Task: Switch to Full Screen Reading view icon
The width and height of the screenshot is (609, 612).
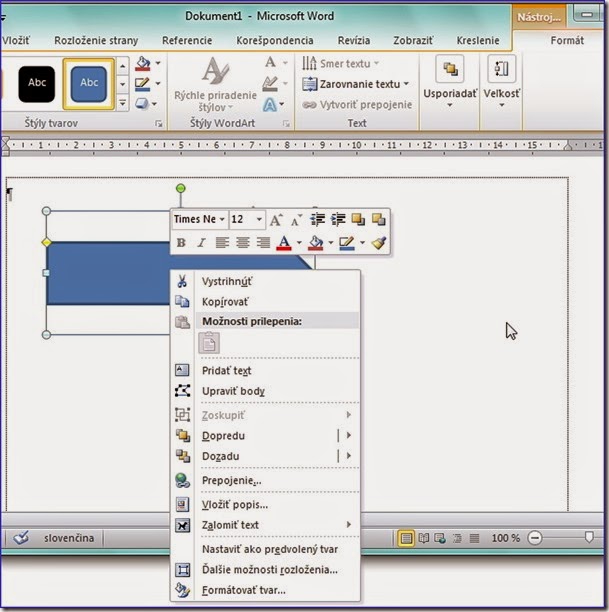Action: click(424, 538)
